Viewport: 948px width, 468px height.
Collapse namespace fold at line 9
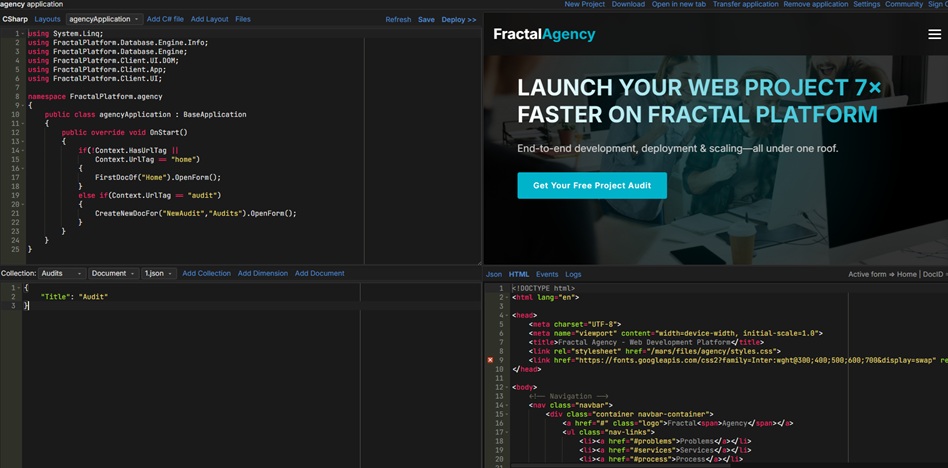[x=23, y=105]
